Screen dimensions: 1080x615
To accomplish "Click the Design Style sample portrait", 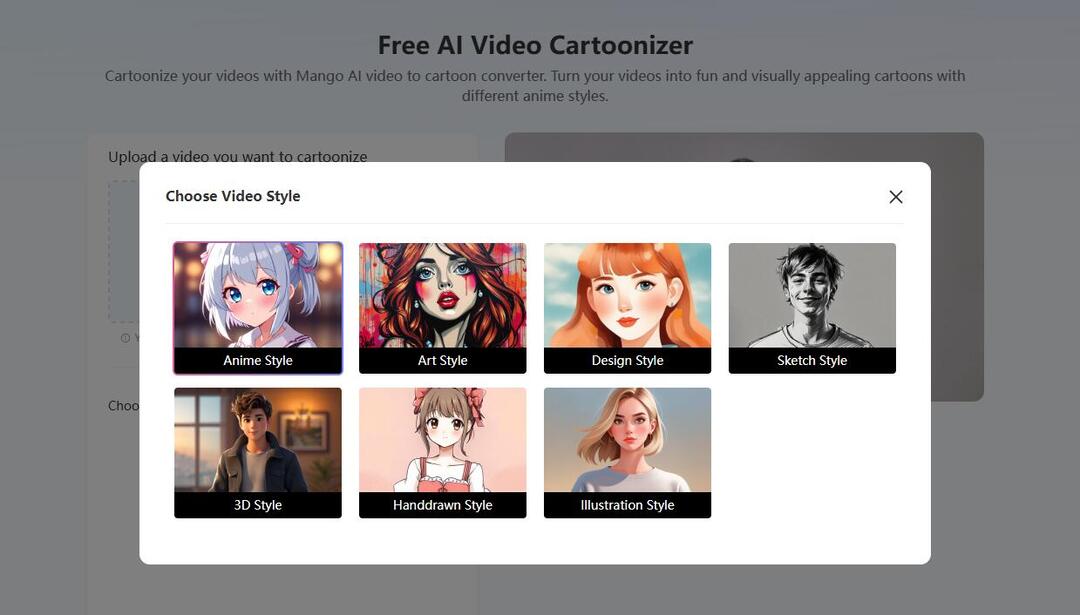I will tap(627, 295).
